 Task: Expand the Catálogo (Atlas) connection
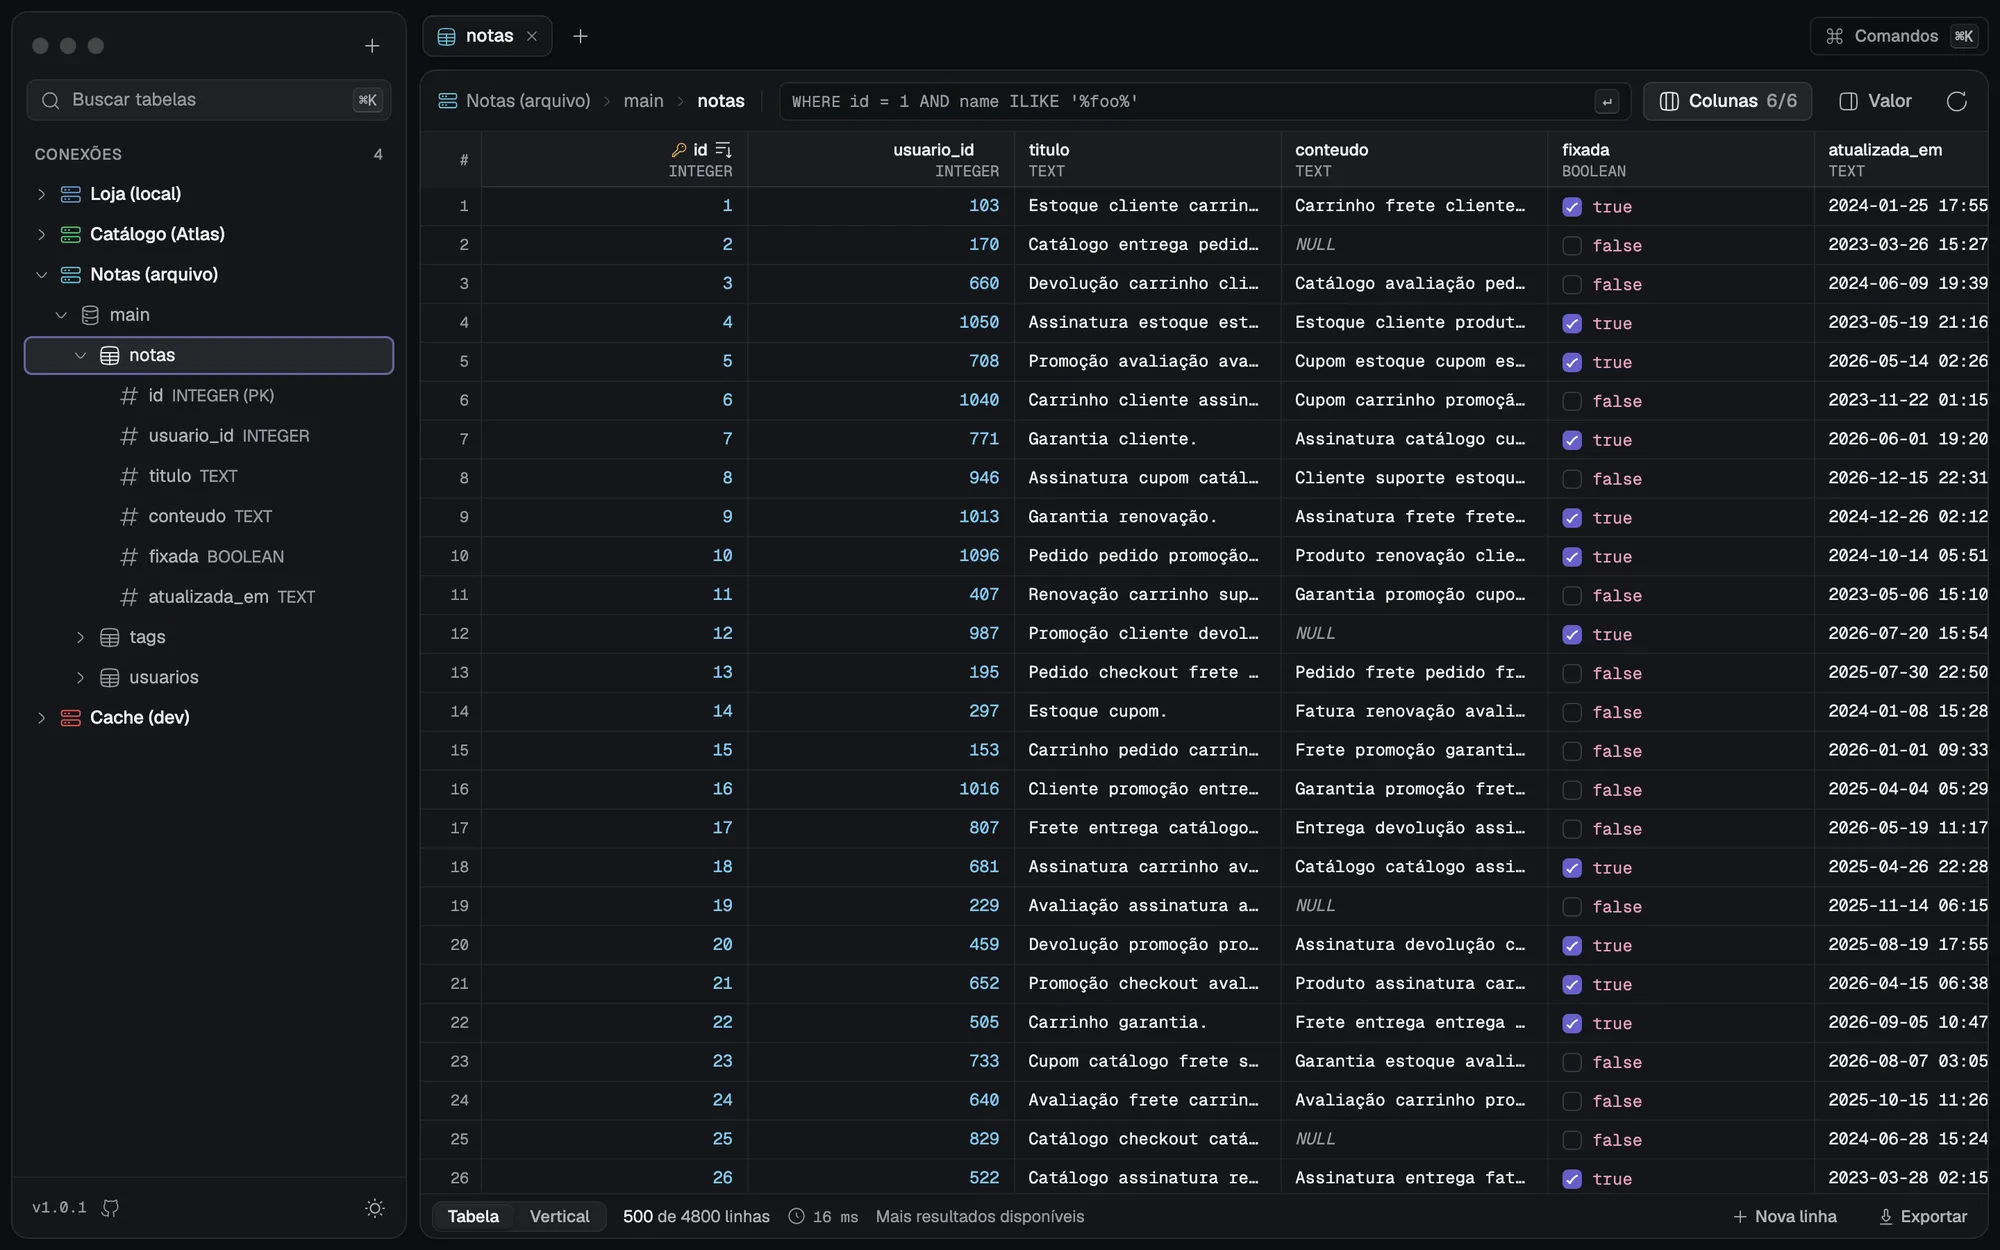click(41, 234)
